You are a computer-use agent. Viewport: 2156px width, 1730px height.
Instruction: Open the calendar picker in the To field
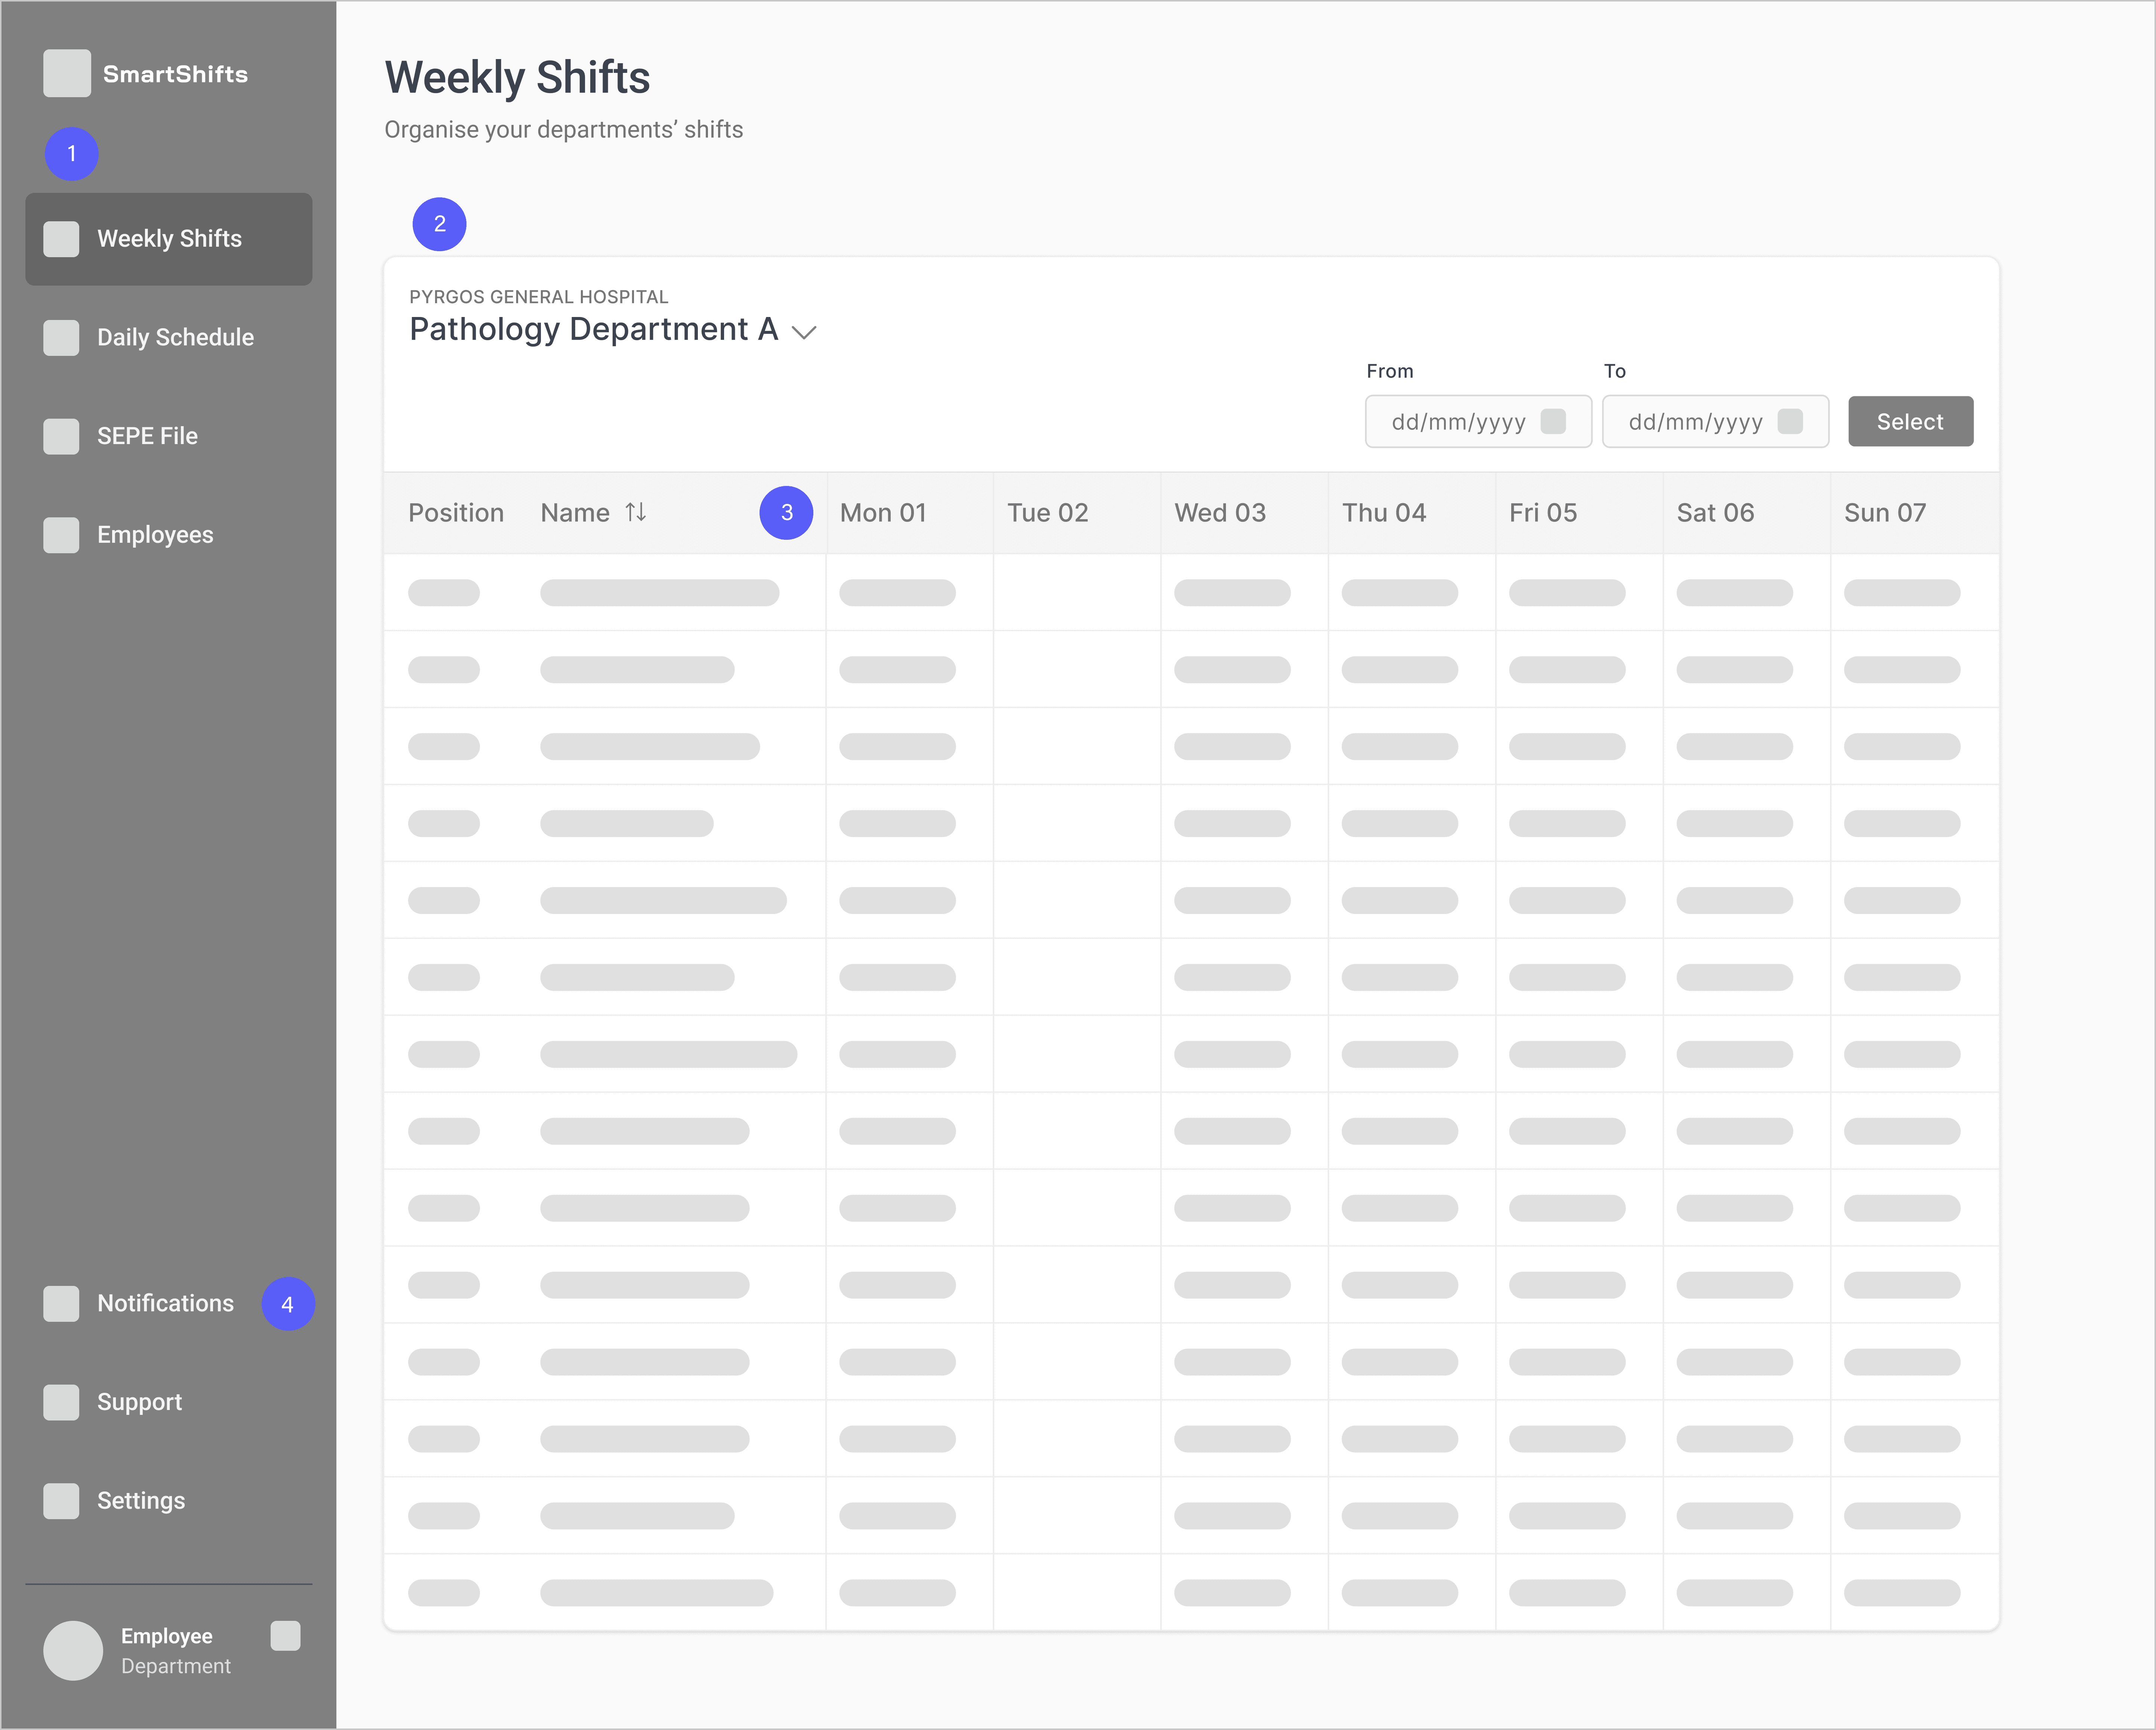coord(1790,421)
